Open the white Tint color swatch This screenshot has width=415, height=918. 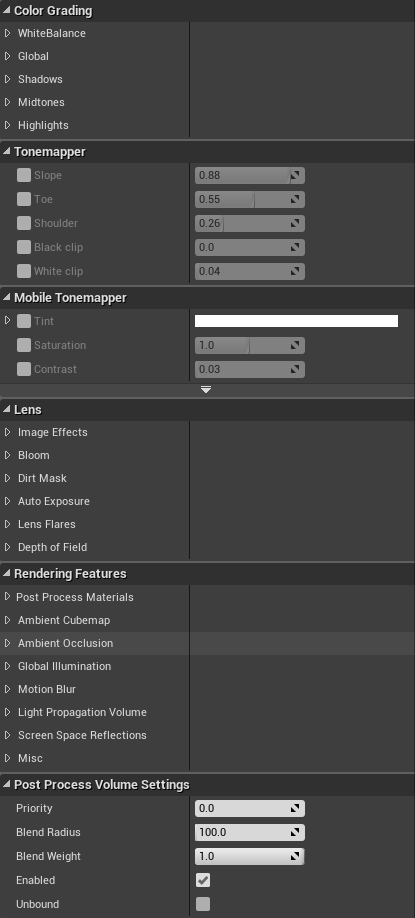pos(296,321)
